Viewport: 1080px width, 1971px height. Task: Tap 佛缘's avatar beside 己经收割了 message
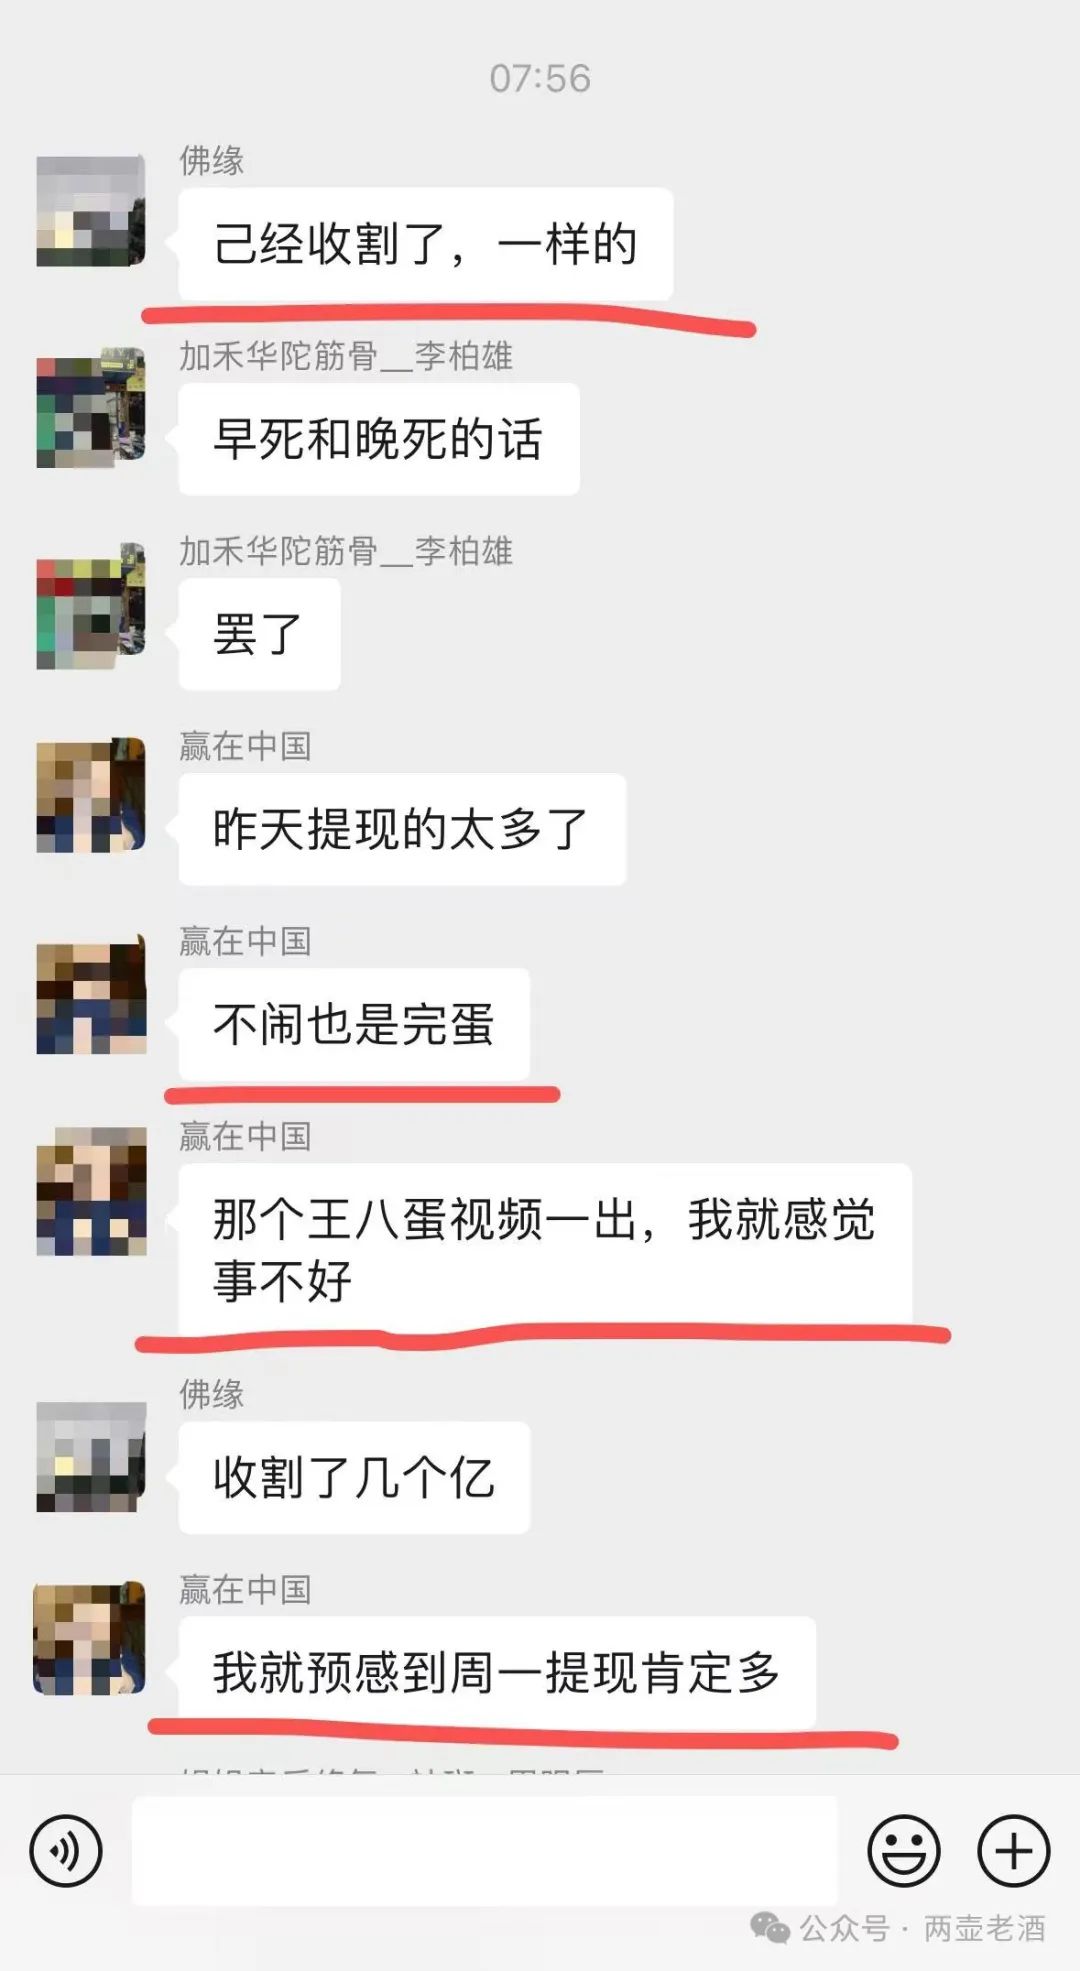tap(91, 211)
